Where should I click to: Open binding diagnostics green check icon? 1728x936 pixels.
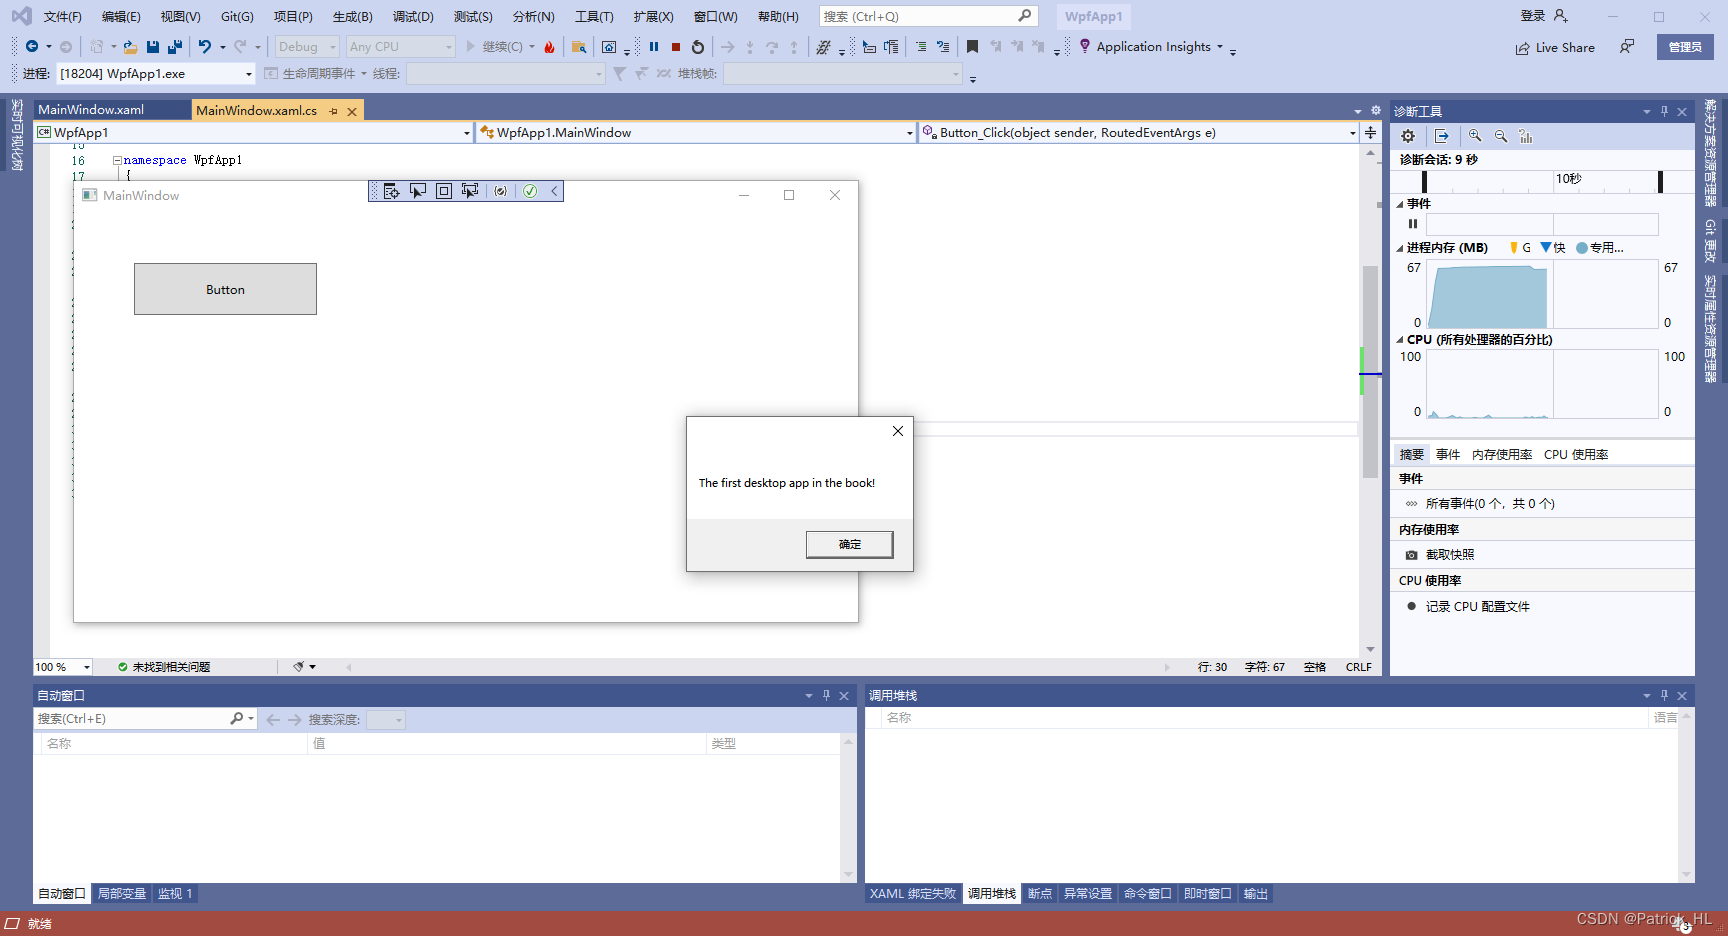[x=530, y=191]
